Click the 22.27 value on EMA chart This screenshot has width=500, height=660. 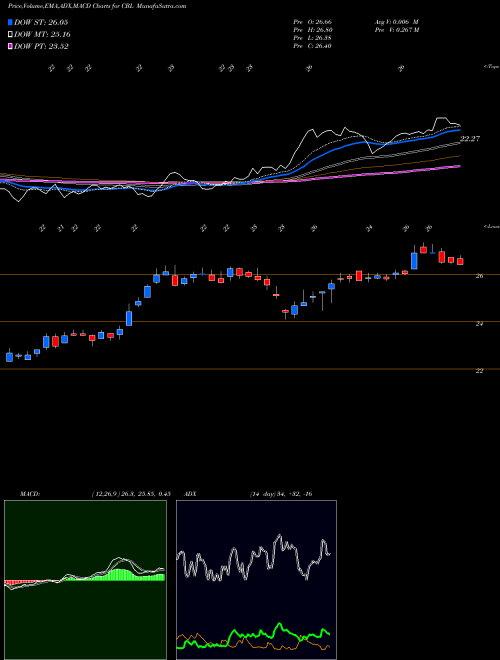pos(470,138)
